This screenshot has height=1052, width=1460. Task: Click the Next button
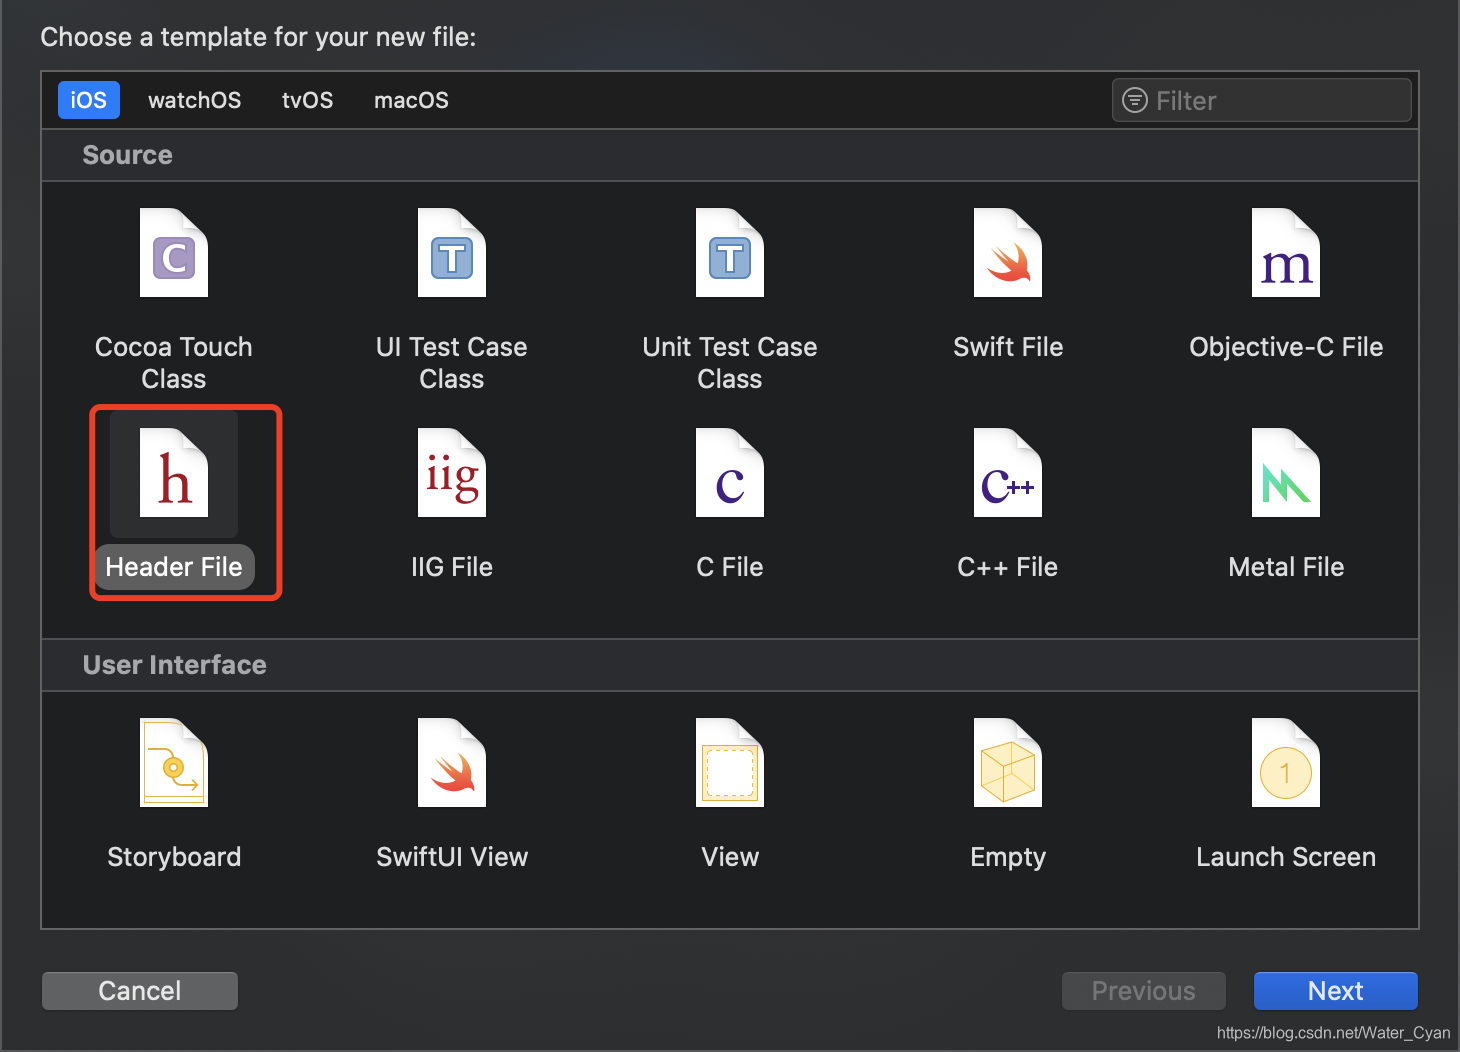click(x=1336, y=991)
